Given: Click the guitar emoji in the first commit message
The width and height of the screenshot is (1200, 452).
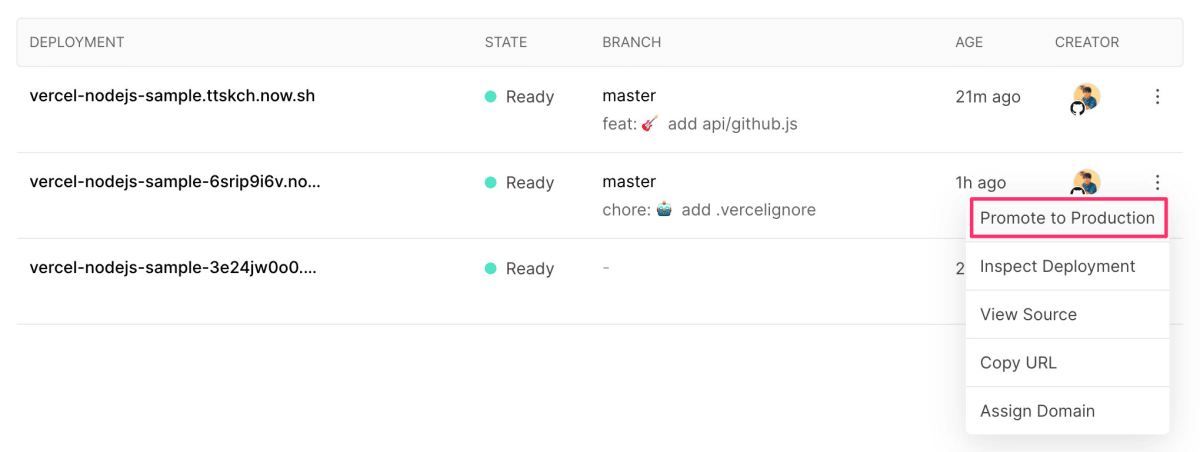Looking at the screenshot, I should (650, 124).
